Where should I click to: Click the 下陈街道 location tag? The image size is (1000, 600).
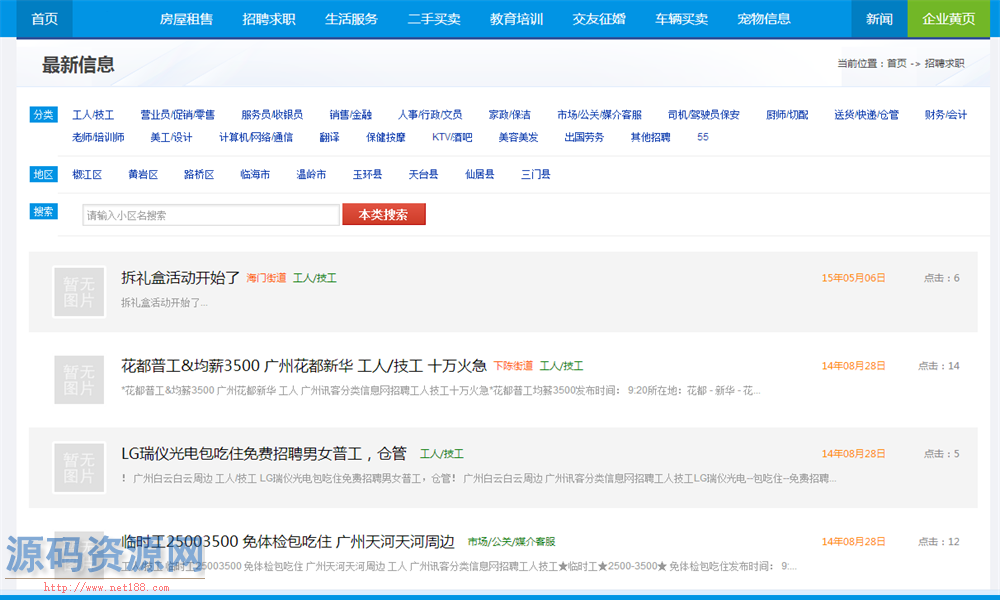click(x=513, y=366)
